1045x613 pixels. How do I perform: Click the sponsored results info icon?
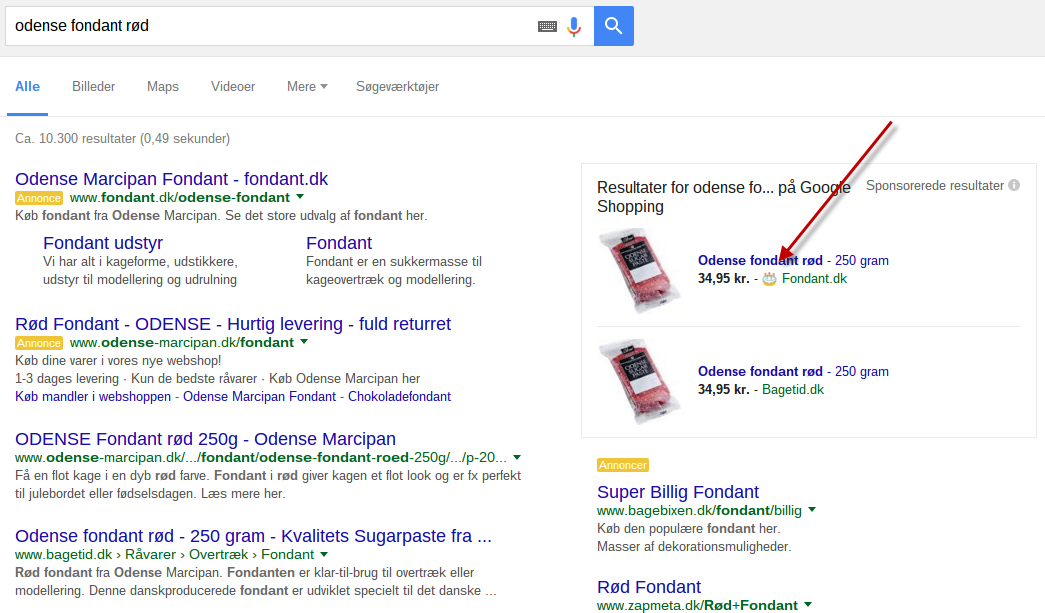(1014, 185)
